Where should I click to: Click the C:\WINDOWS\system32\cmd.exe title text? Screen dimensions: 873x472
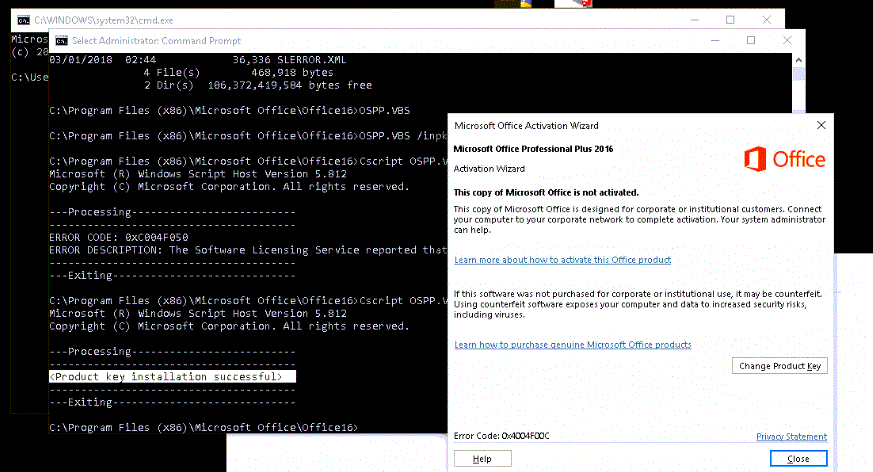coord(104,21)
